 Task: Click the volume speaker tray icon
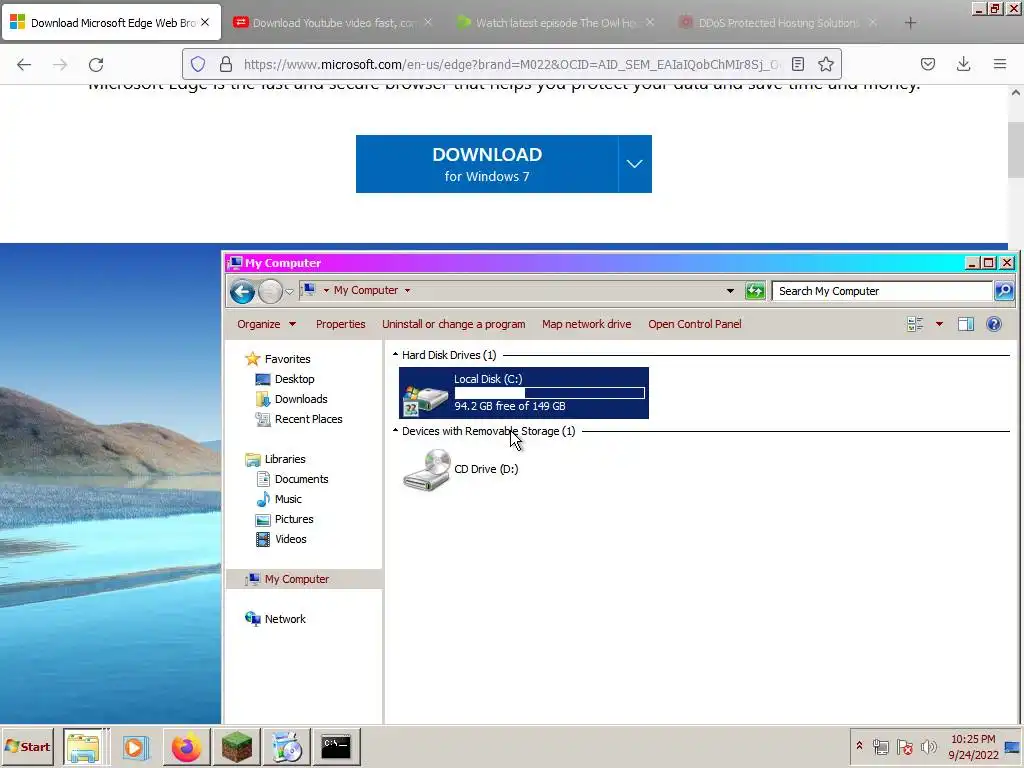(928, 746)
